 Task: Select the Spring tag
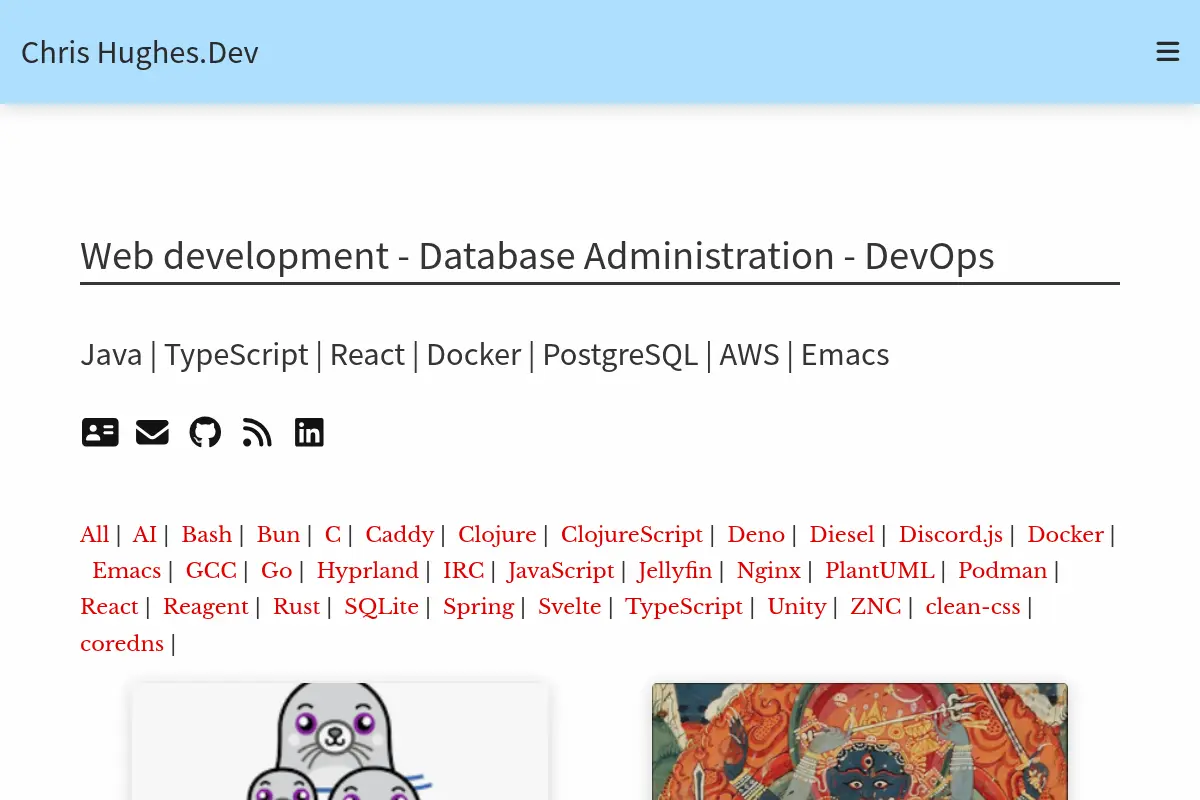[478, 606]
